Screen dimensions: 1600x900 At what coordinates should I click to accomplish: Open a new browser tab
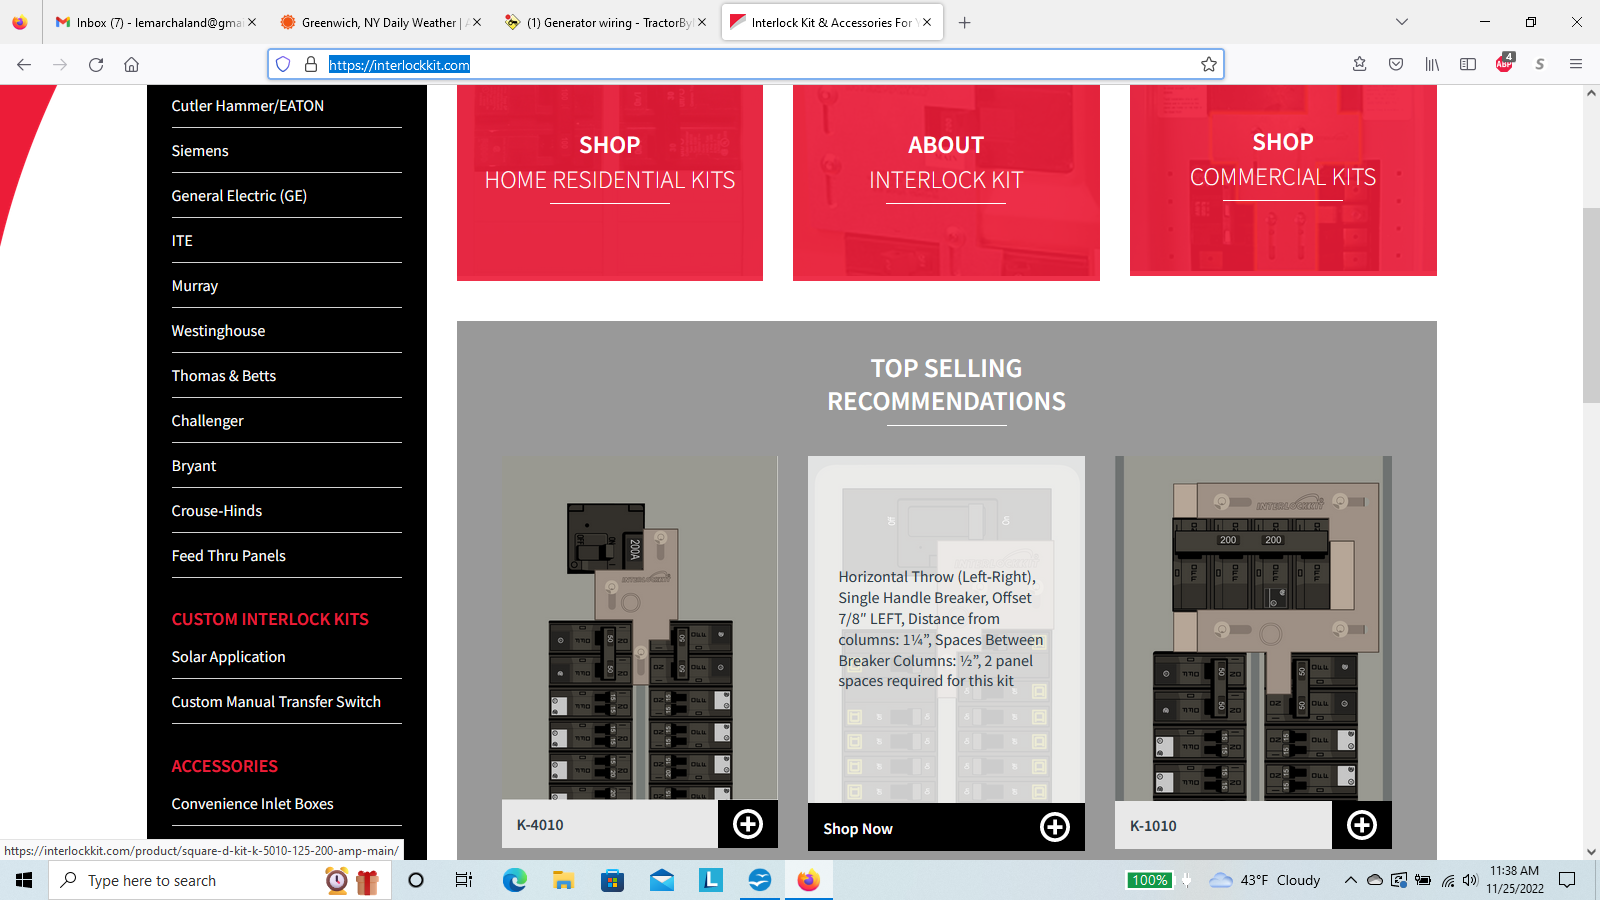(964, 22)
